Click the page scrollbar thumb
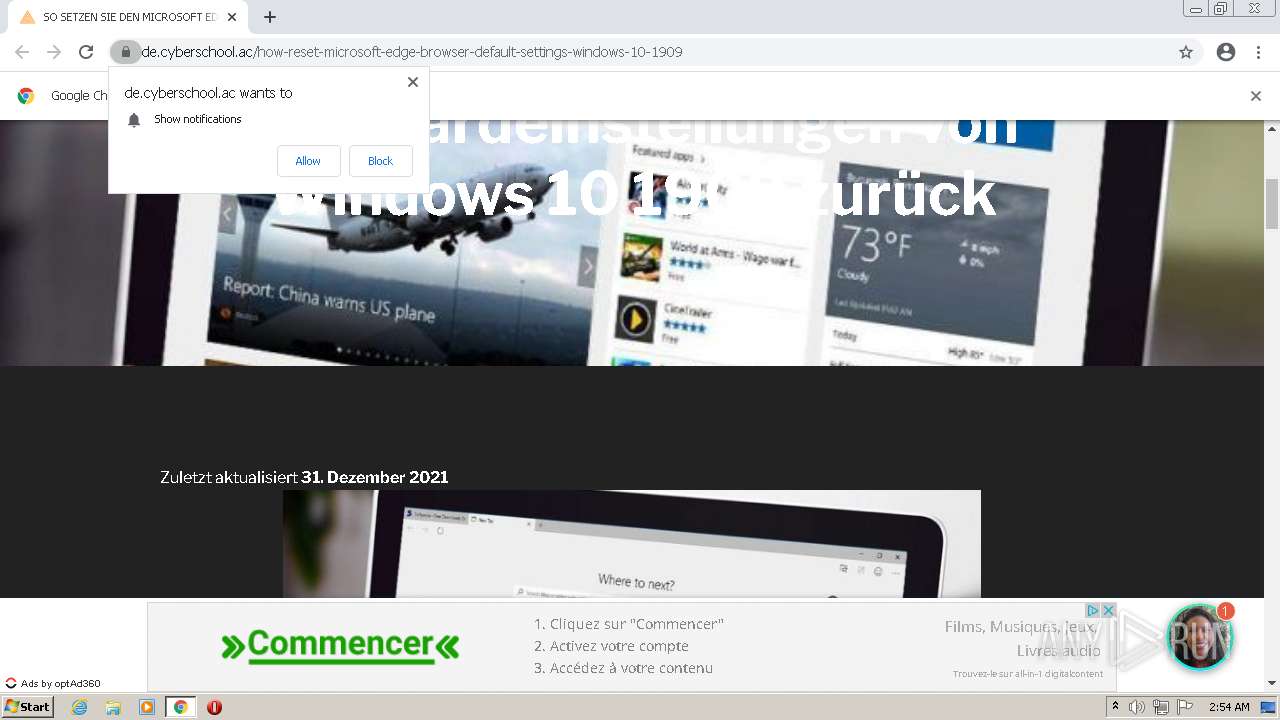This screenshot has height=720, width=1280. coord(1272,204)
